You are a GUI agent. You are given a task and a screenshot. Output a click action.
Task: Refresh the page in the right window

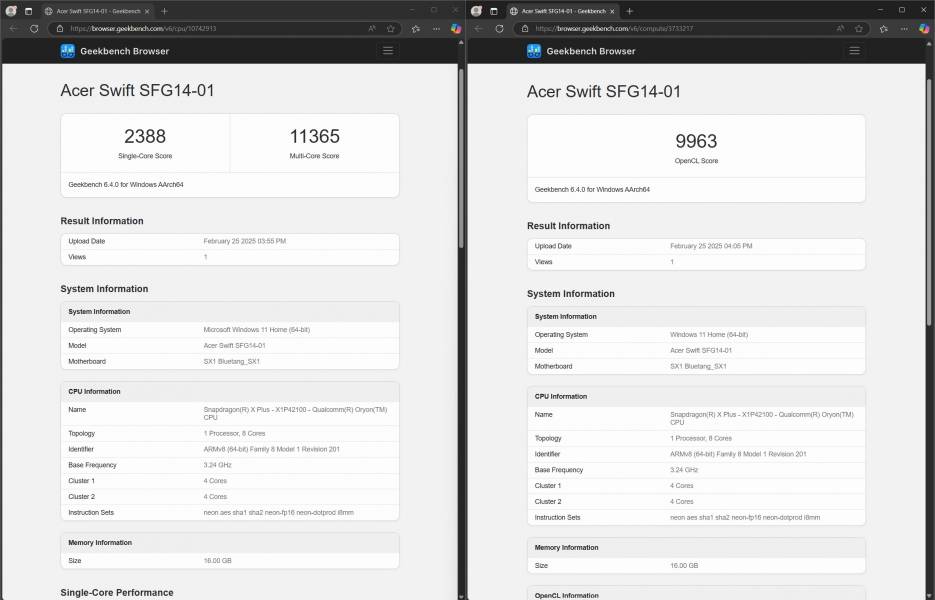pos(499,29)
